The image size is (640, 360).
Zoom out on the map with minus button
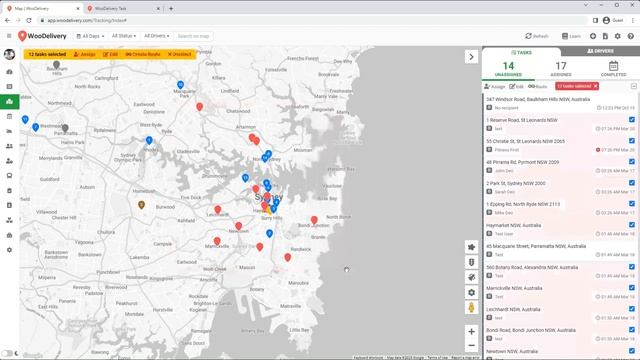(x=471, y=346)
